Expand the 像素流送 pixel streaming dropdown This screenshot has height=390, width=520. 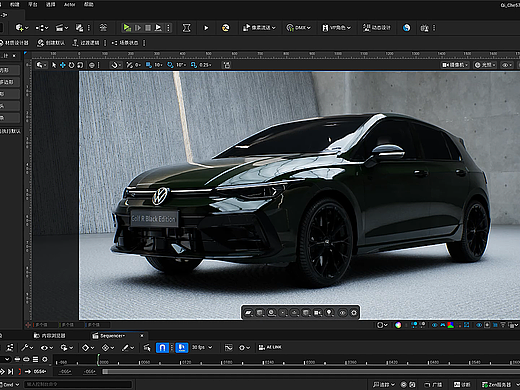pos(259,28)
